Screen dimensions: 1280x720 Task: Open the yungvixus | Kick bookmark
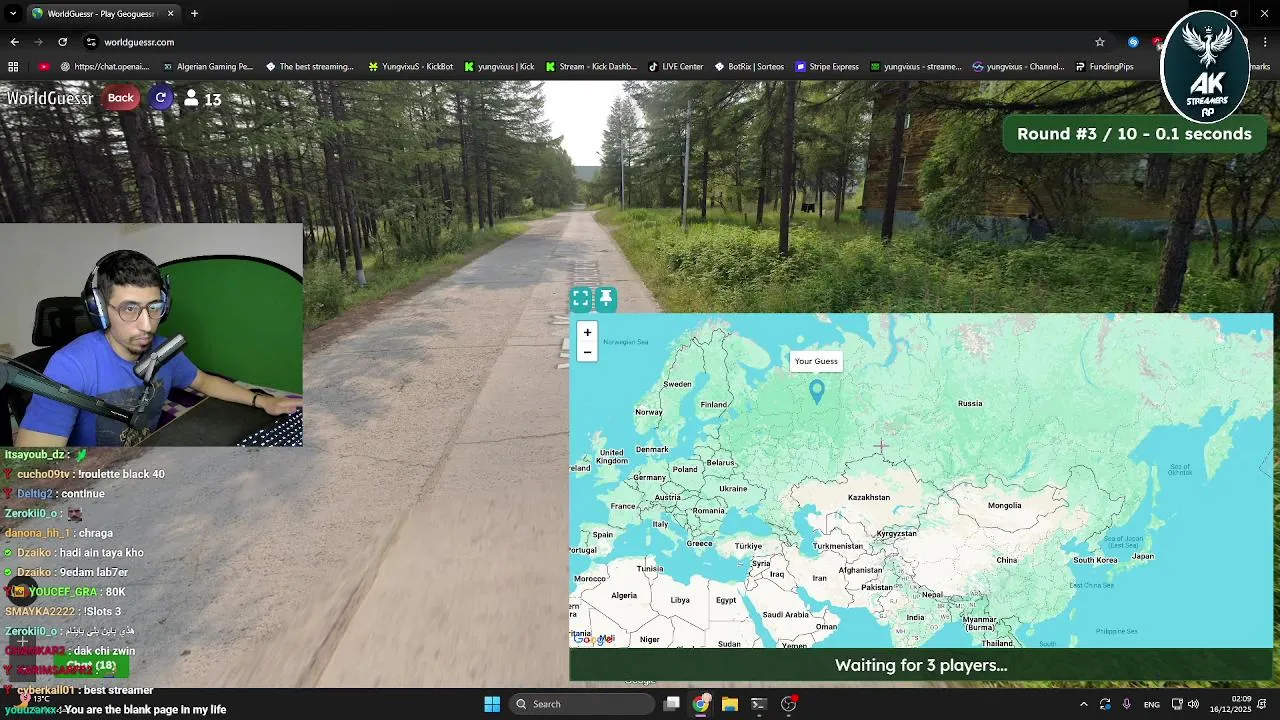[x=499, y=67]
